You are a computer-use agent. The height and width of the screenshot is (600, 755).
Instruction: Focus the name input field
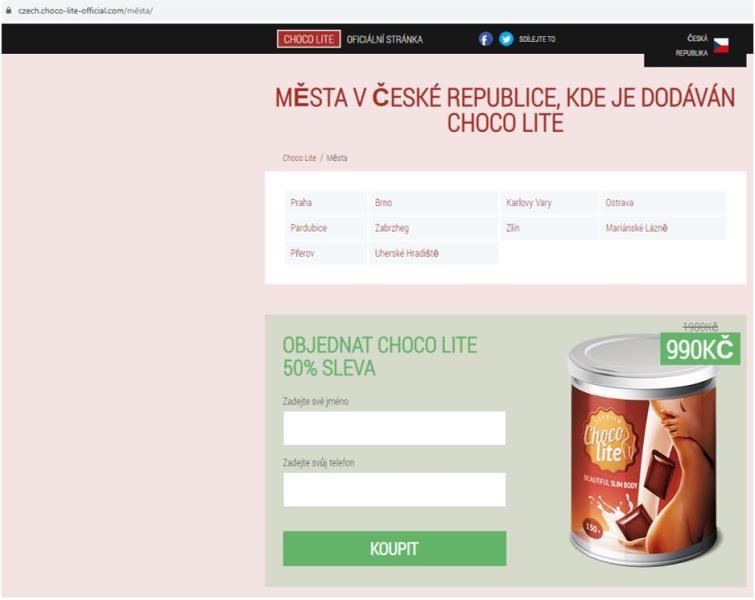(394, 428)
